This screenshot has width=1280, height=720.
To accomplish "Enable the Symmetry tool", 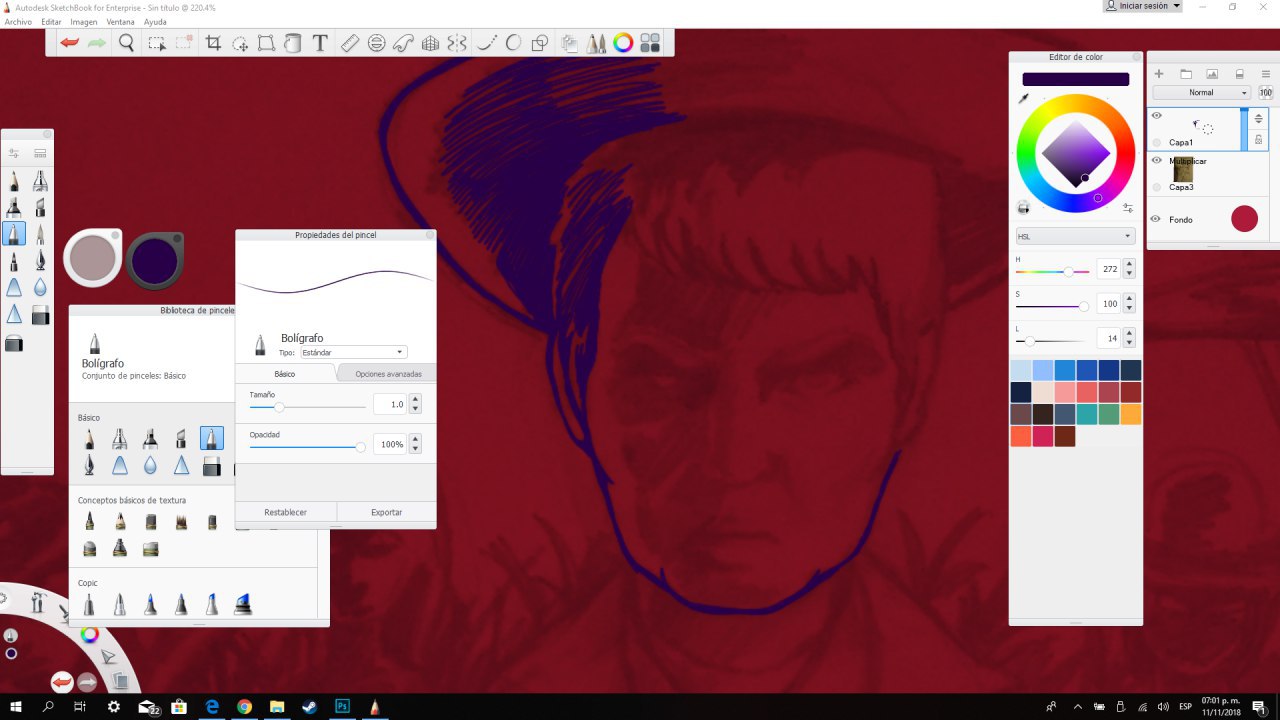I will tap(457, 43).
